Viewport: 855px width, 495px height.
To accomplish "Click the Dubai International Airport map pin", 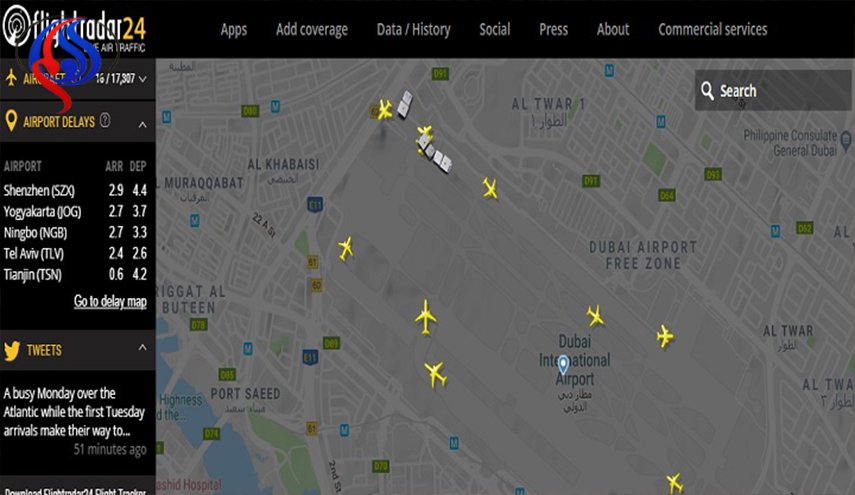I will (563, 364).
